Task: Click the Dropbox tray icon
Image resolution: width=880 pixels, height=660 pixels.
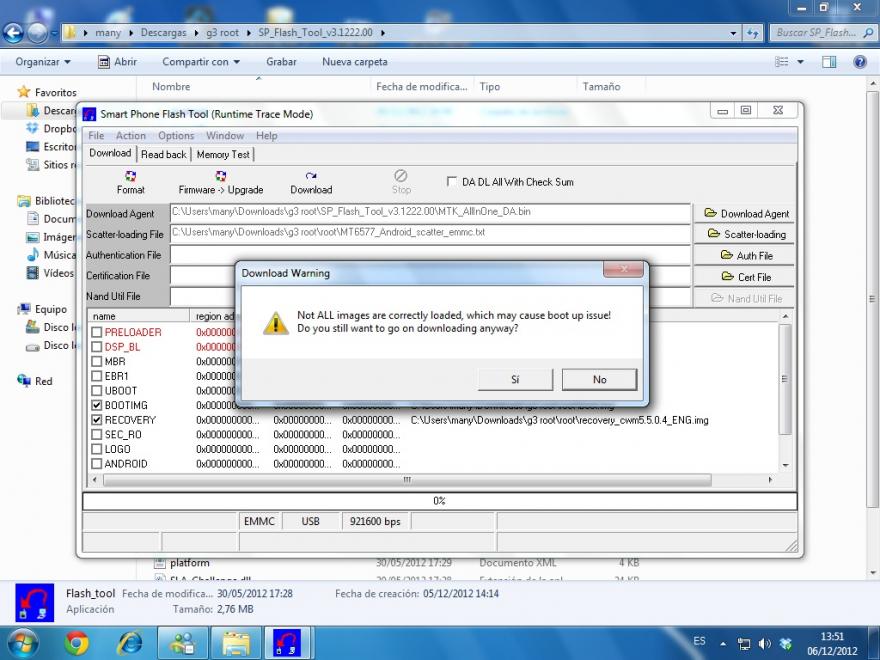Action: [x=786, y=644]
